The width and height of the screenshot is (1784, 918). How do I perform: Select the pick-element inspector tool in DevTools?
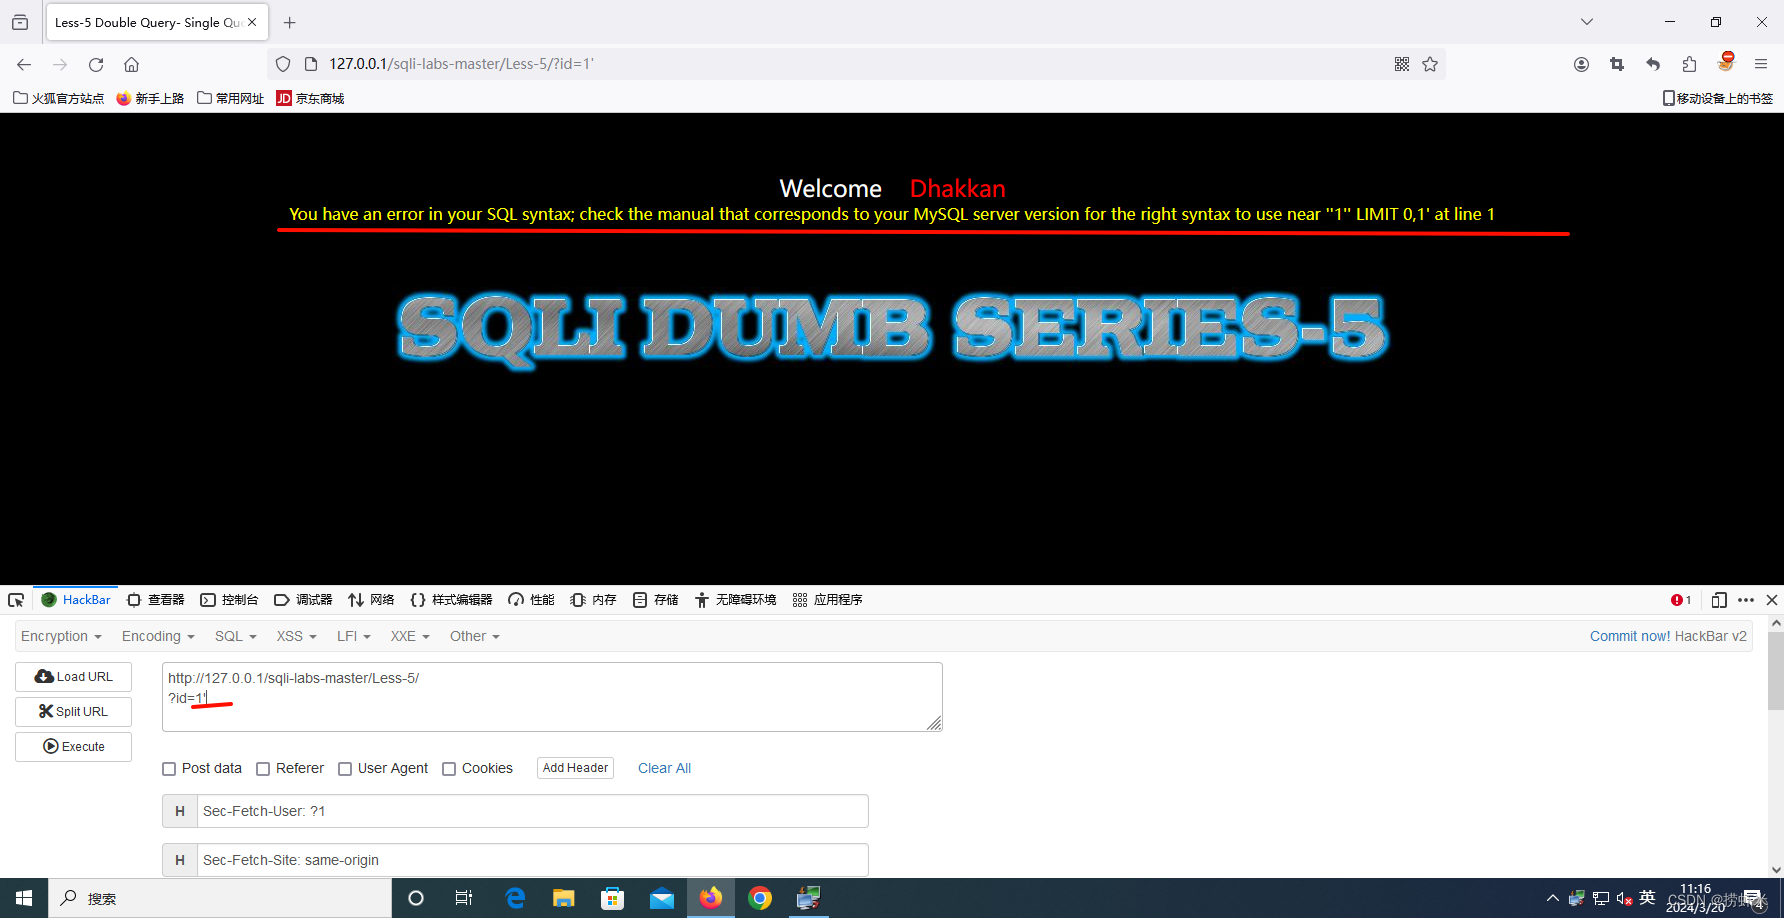point(15,599)
